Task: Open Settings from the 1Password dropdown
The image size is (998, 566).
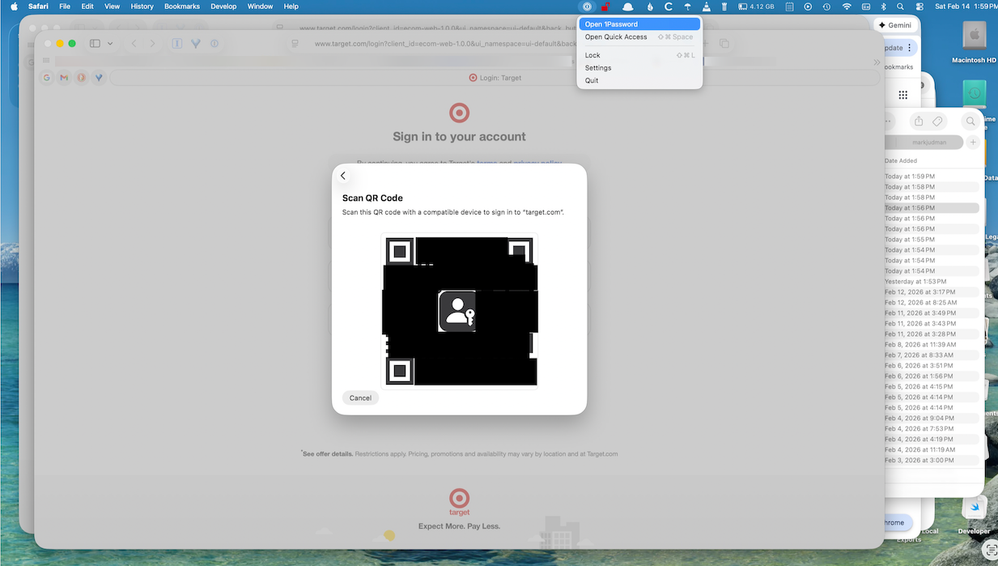Action: (598, 68)
